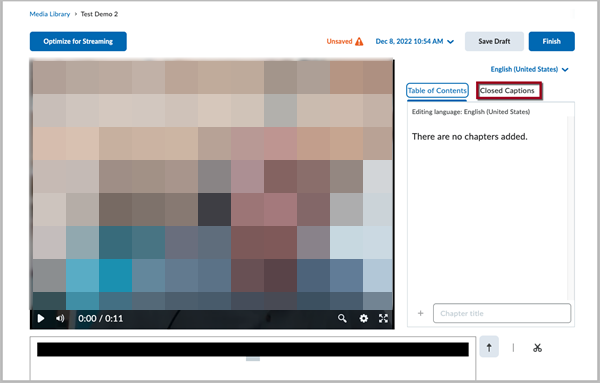The image size is (600, 383).
Task: Save the draft
Action: pos(494,41)
